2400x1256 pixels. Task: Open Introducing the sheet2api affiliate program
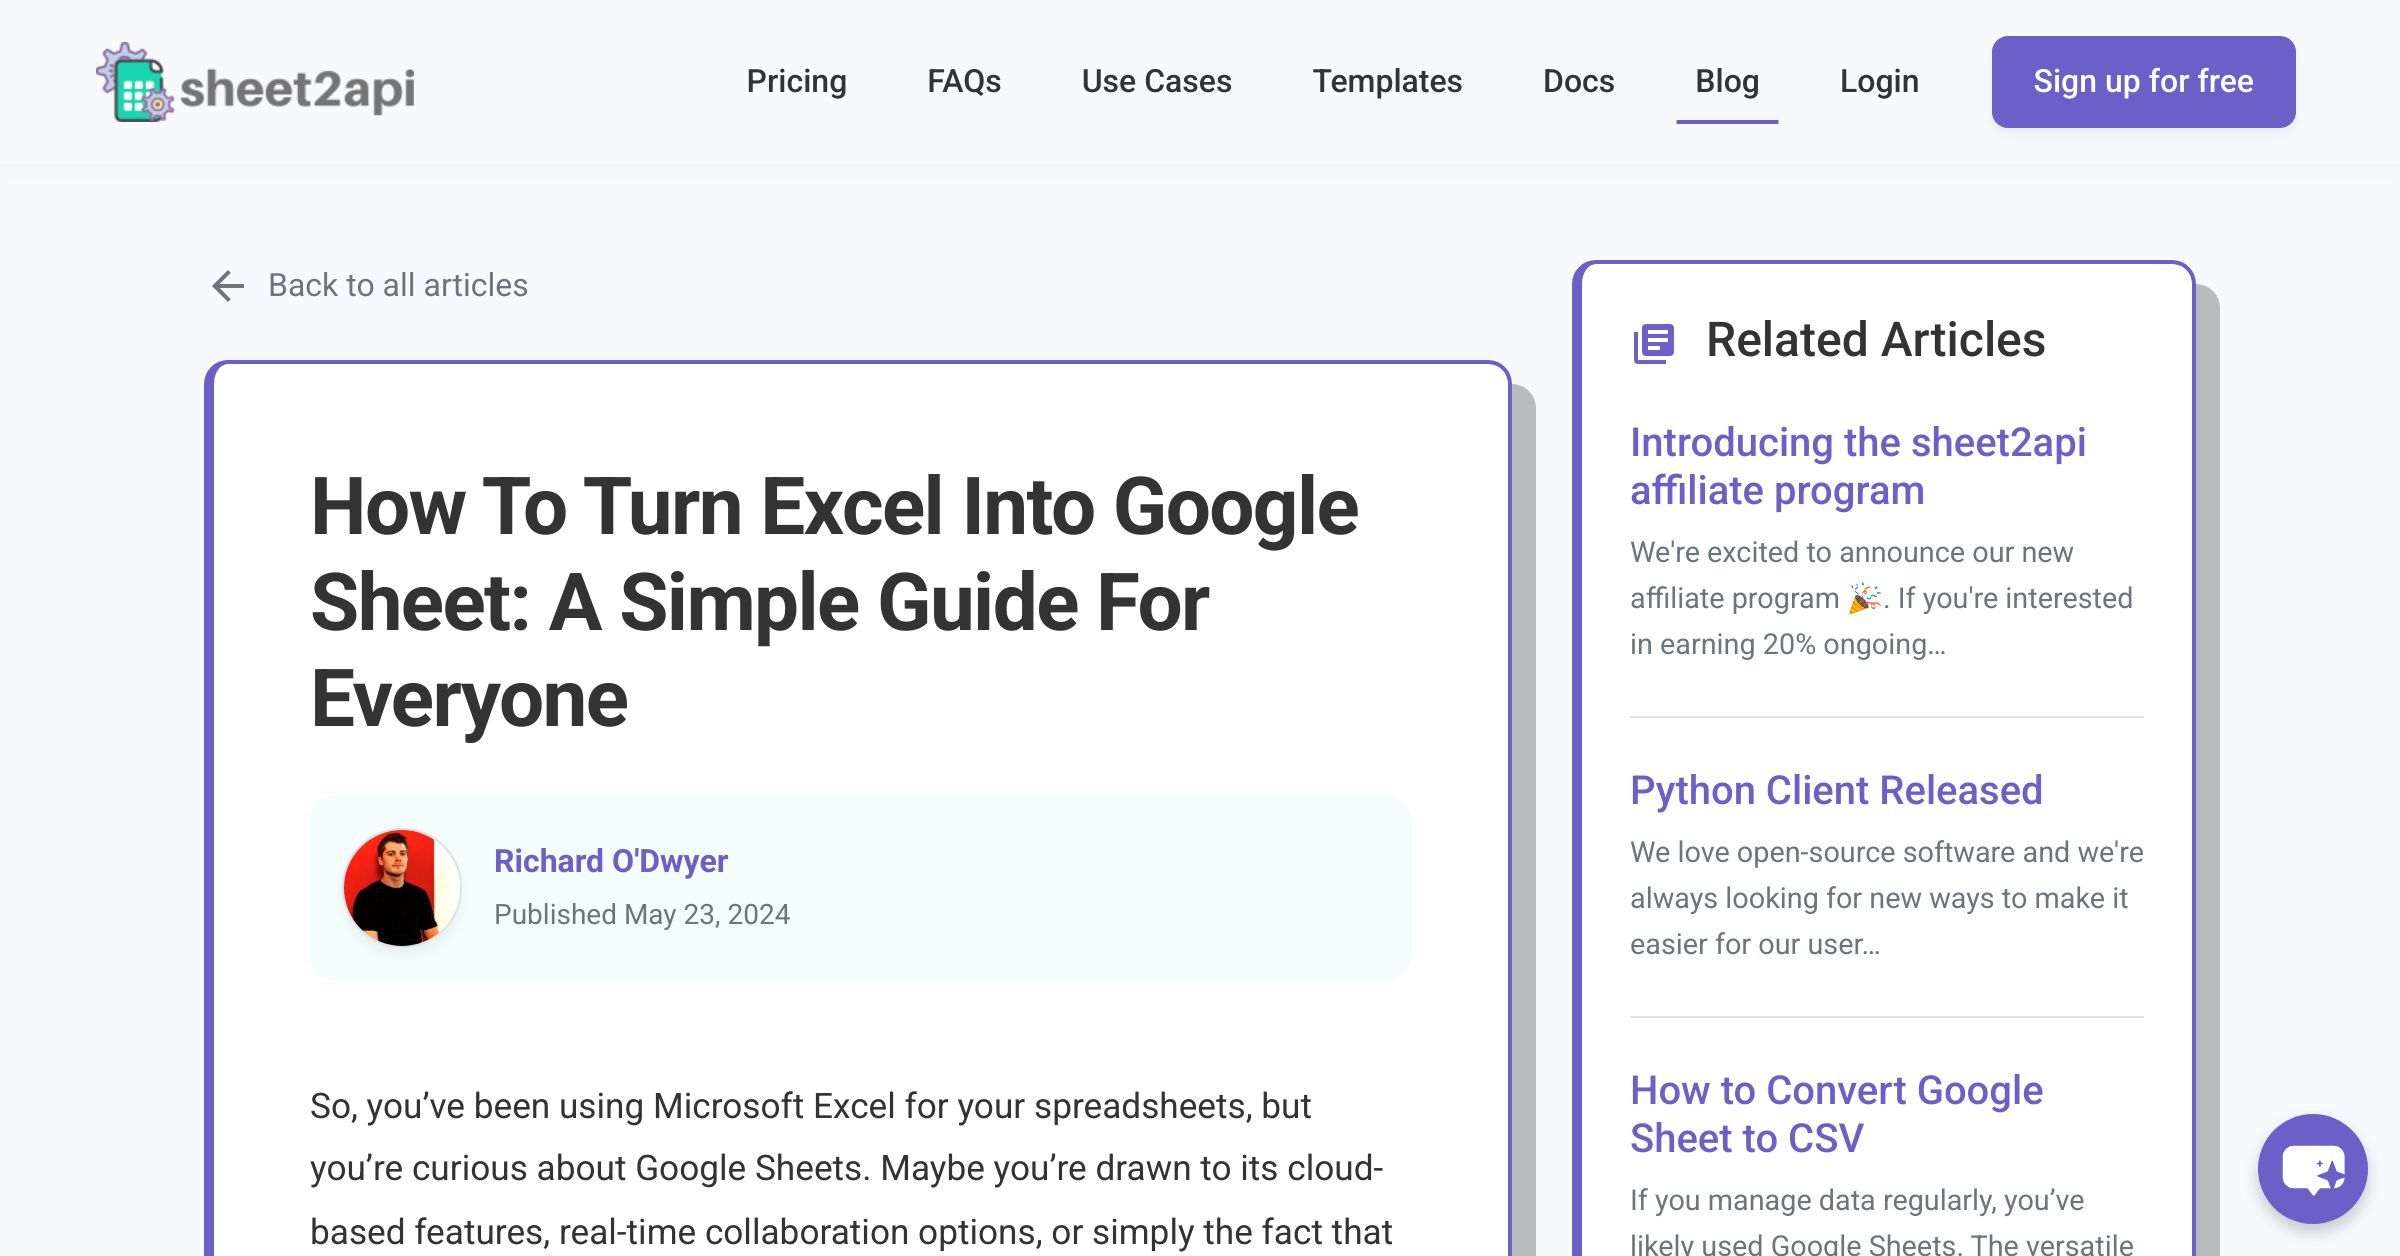[1859, 465]
